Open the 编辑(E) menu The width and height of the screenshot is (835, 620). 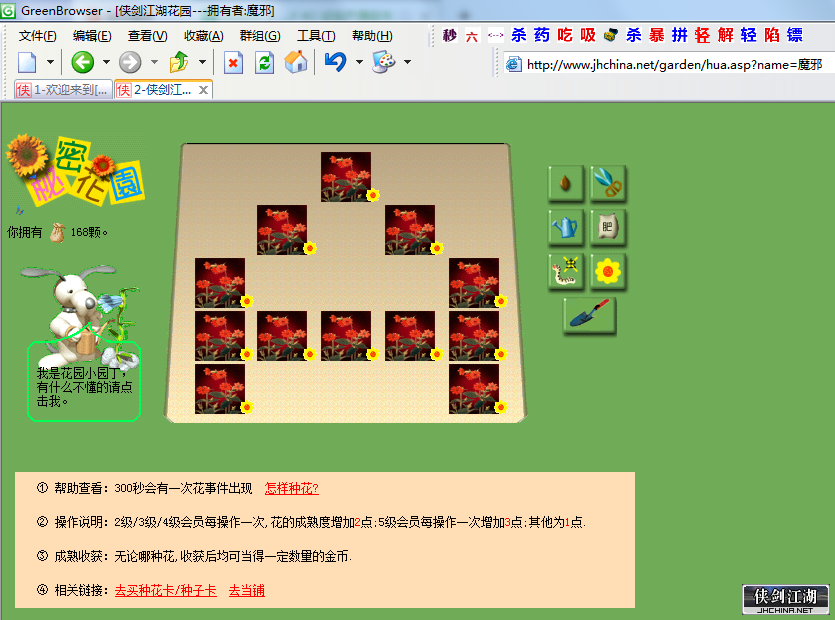tap(92, 36)
